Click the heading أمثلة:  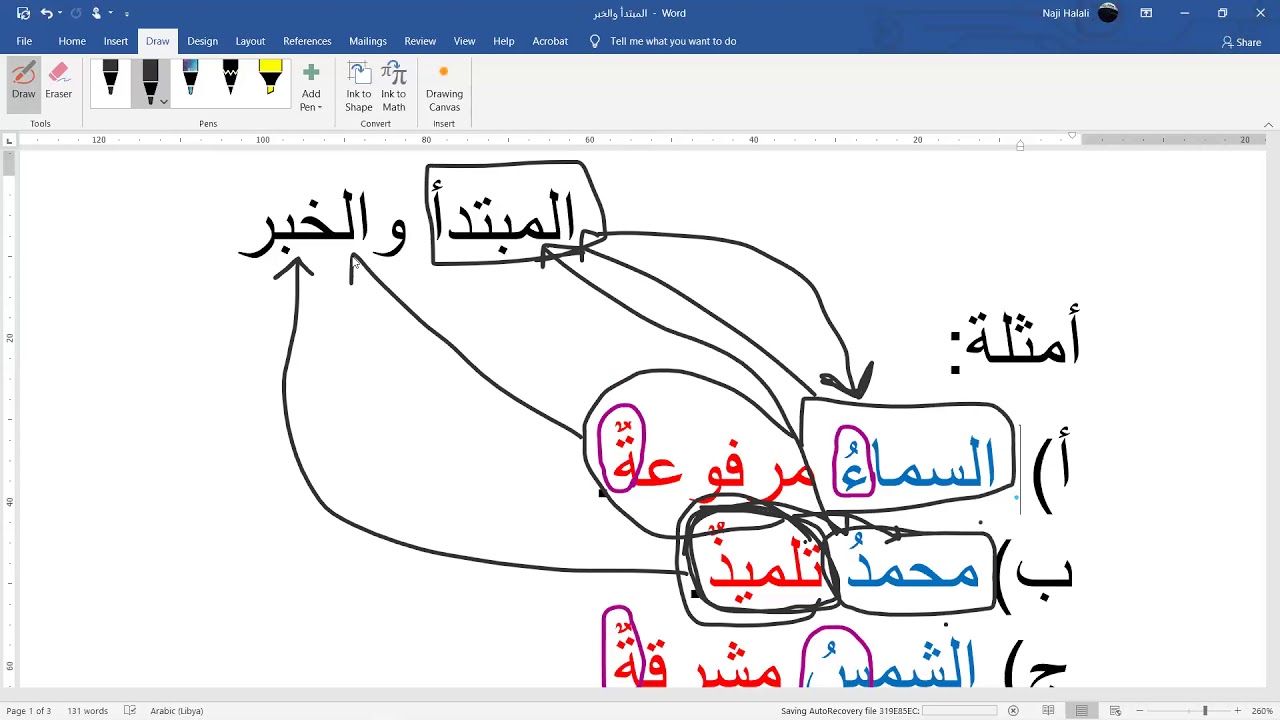[x=1015, y=340]
